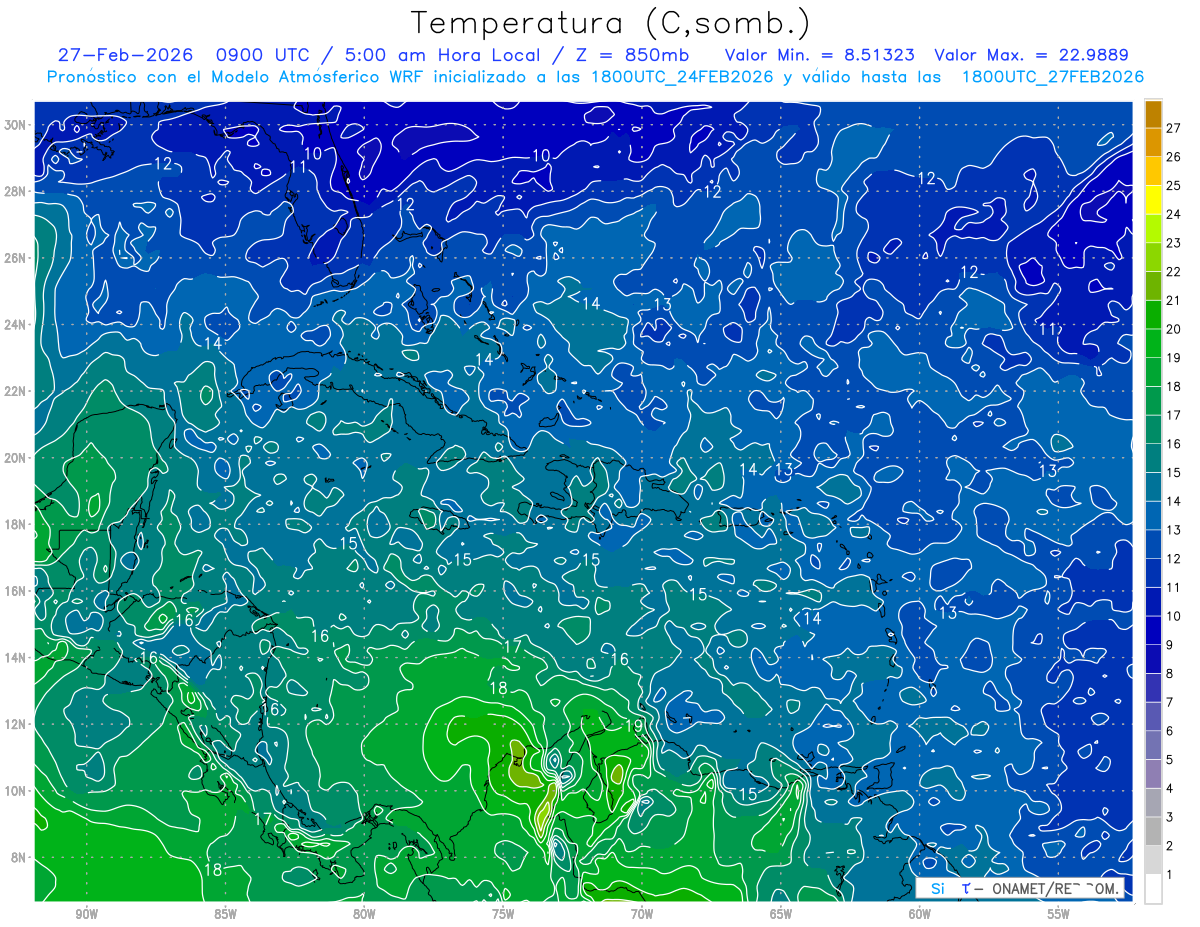Click the latitude axis label "22N"
This screenshot has width=1200, height=927.
[15, 391]
